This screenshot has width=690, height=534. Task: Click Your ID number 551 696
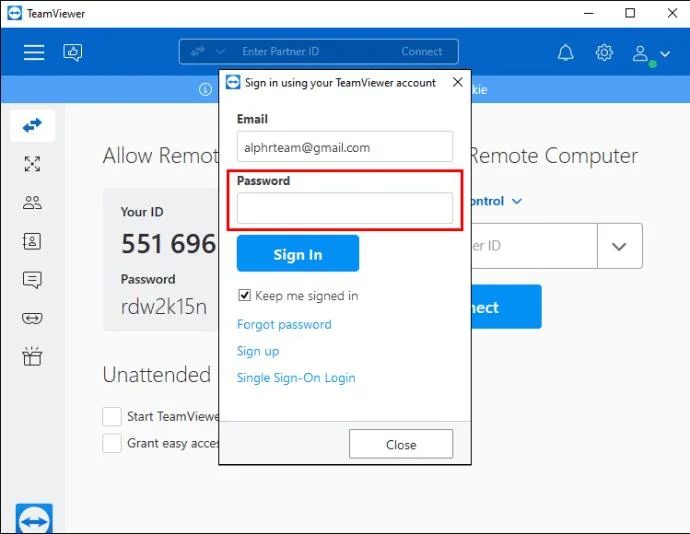(169, 243)
